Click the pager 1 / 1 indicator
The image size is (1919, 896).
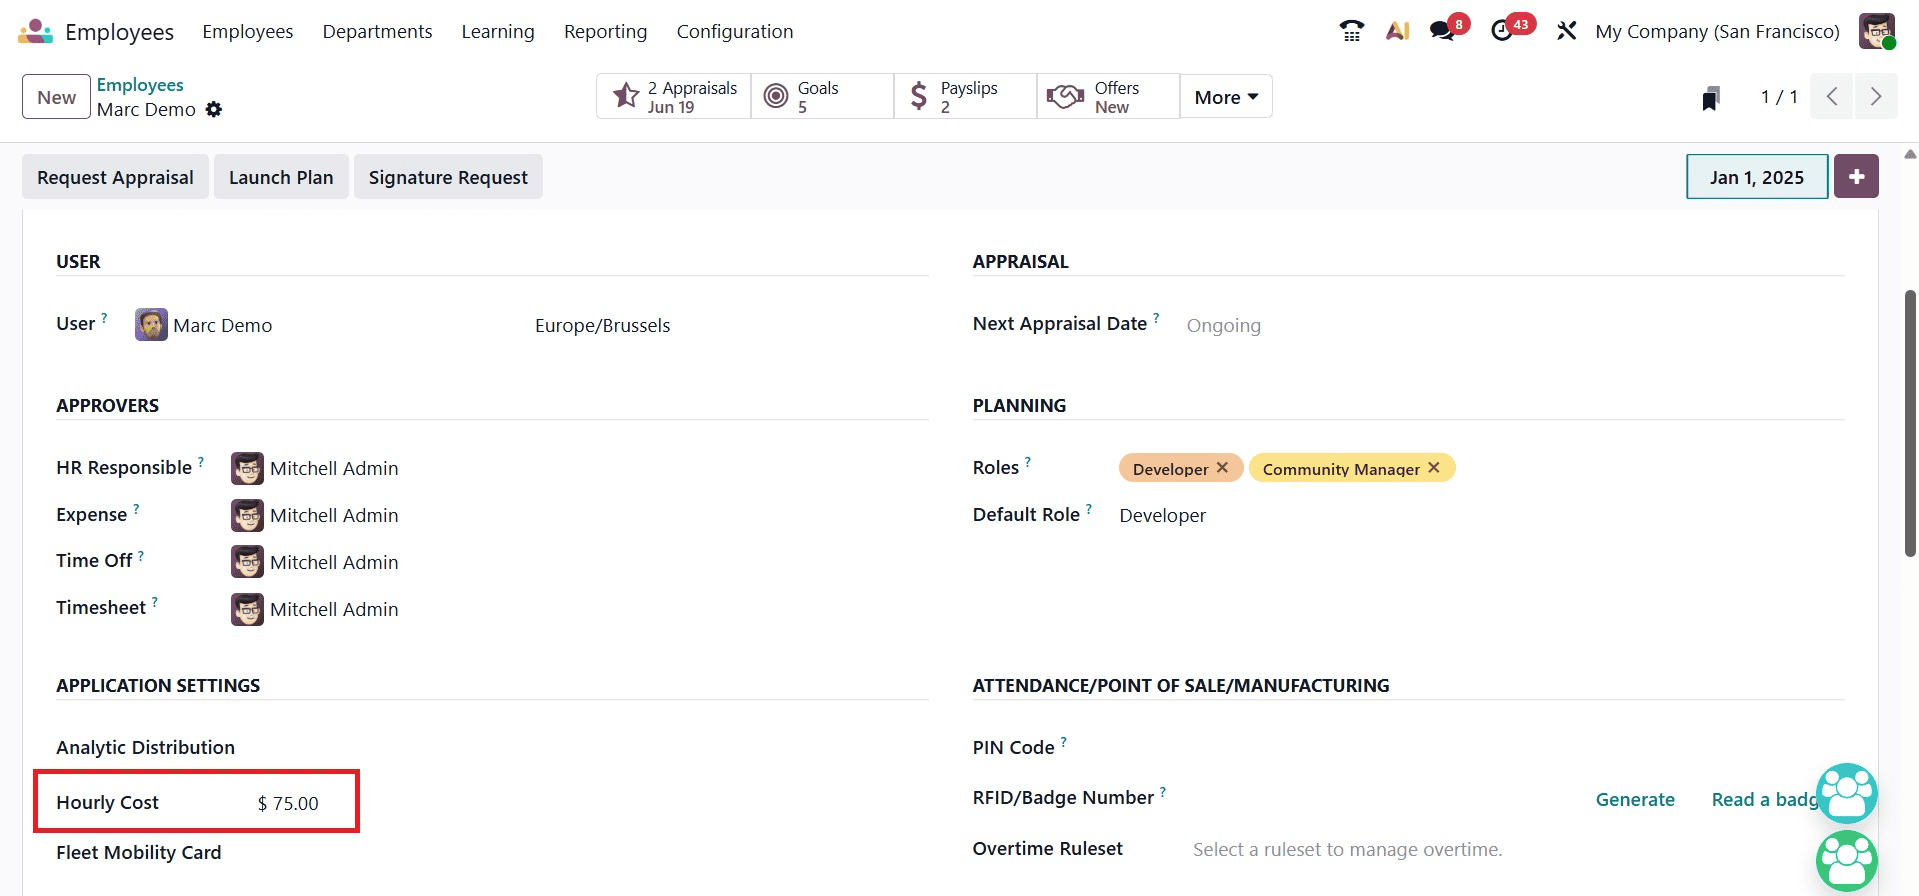[x=1779, y=97]
